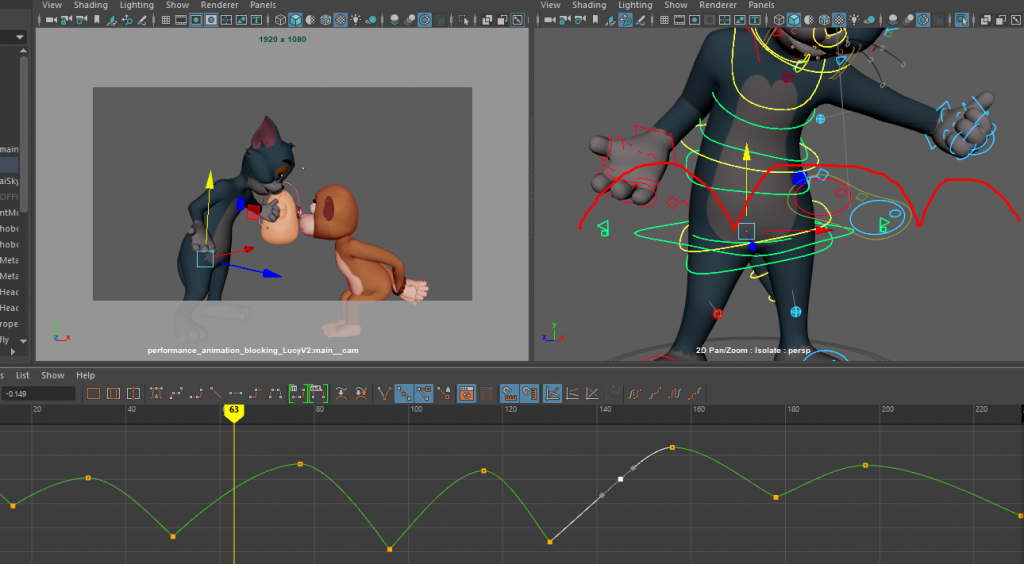The width and height of the screenshot is (1024, 564).
Task: Toggle Grid display in left viewport toolbar
Action: [x=166, y=20]
